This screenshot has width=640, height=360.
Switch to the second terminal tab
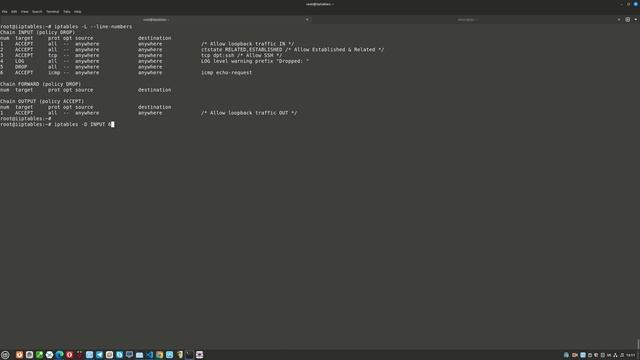pyautogui.click(x=467, y=20)
